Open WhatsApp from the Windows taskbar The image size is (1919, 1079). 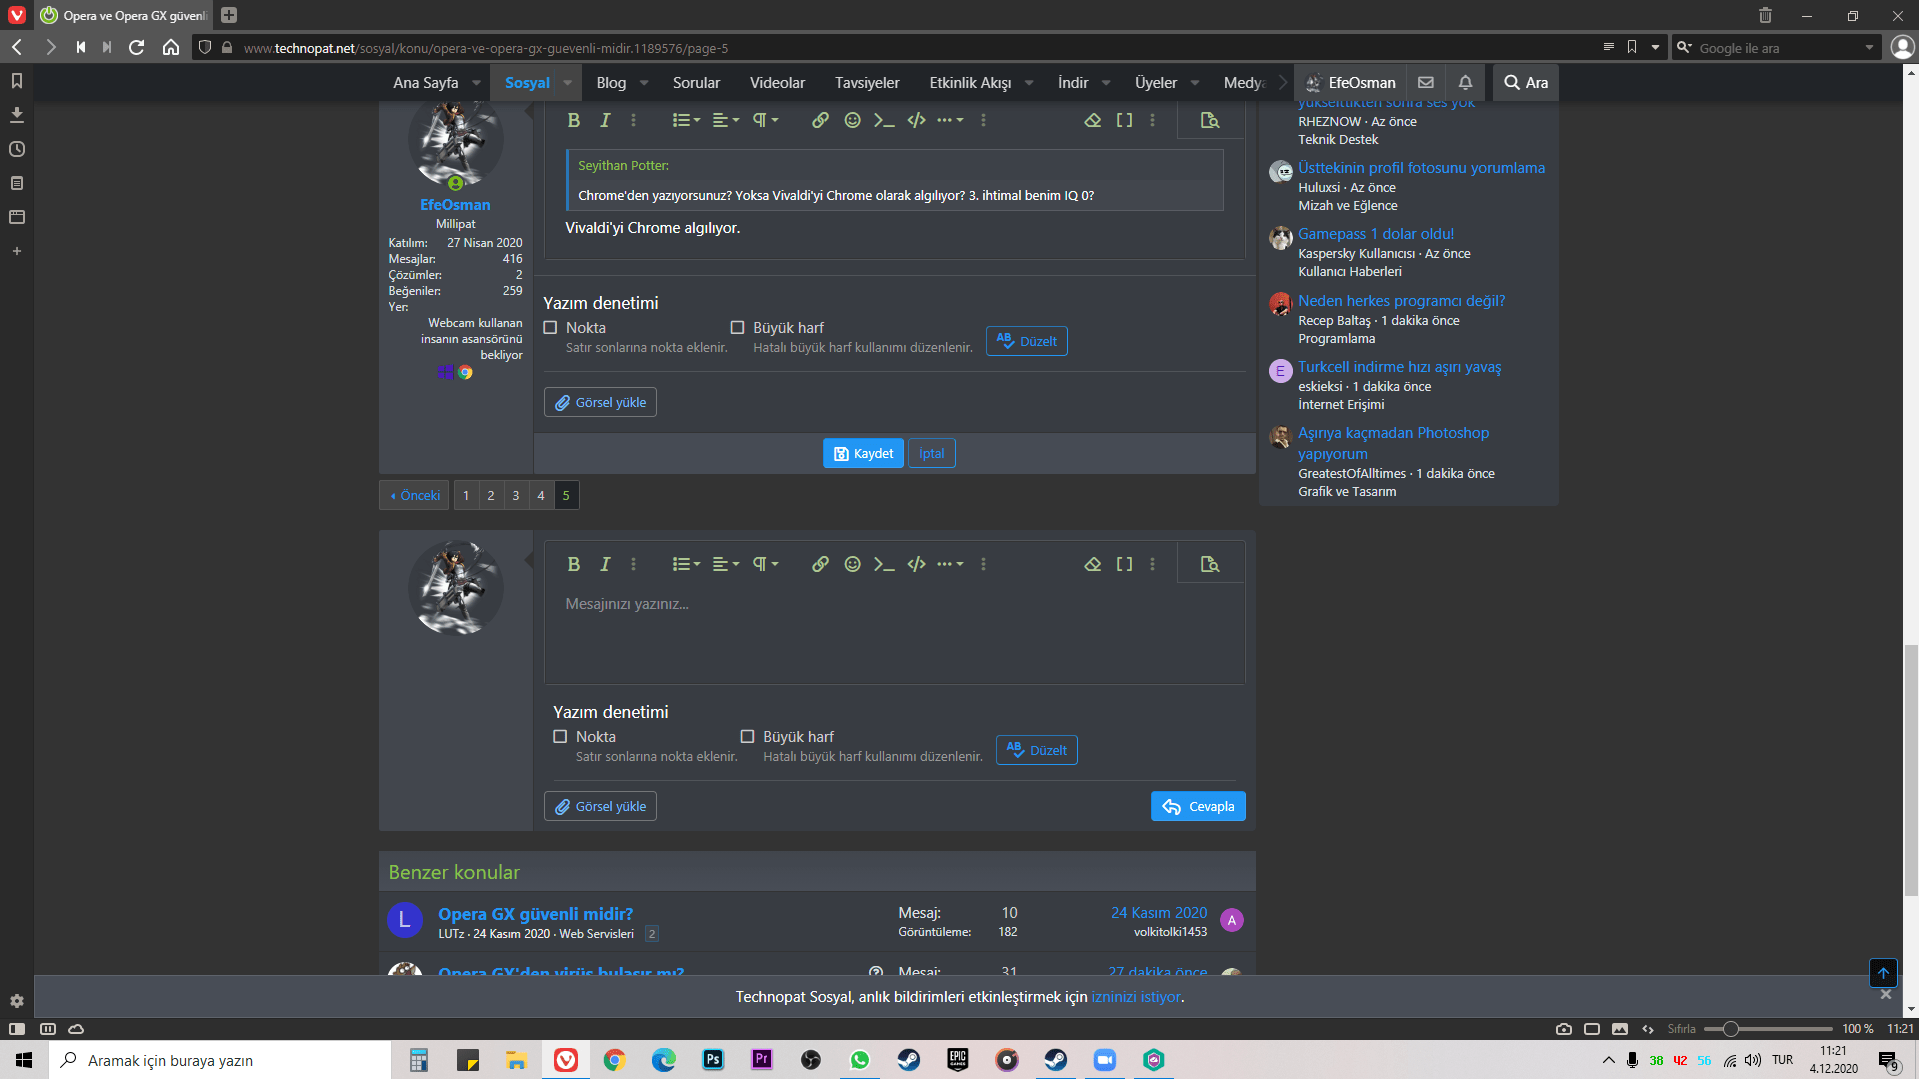point(860,1060)
